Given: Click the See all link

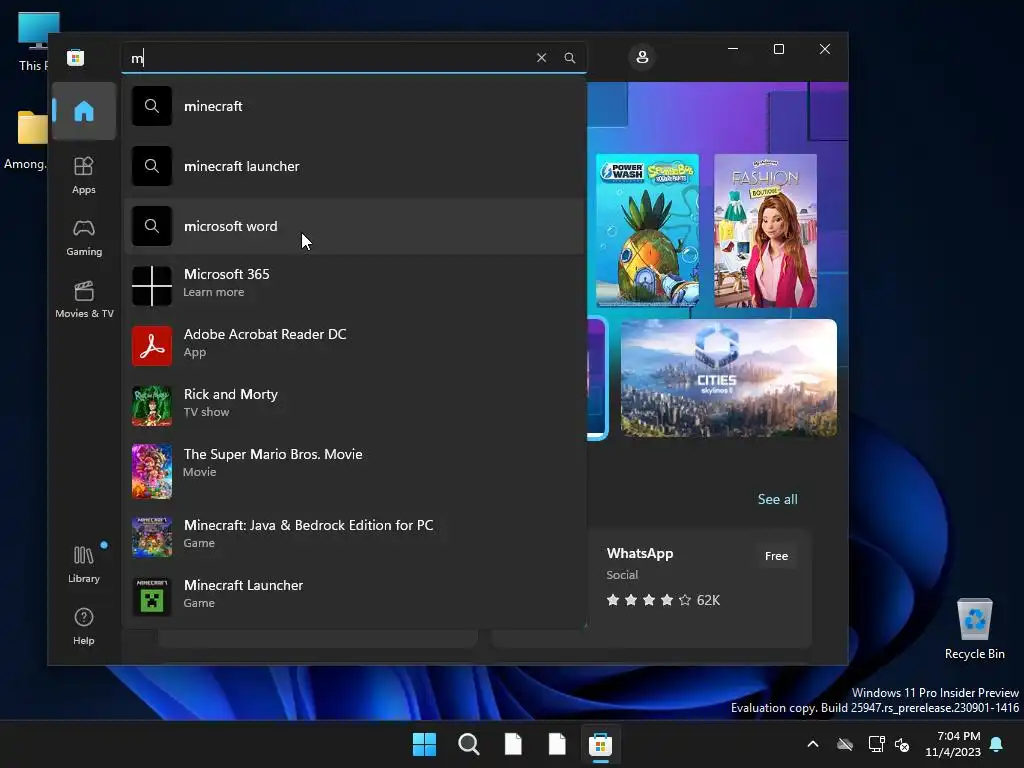Looking at the screenshot, I should (777, 499).
